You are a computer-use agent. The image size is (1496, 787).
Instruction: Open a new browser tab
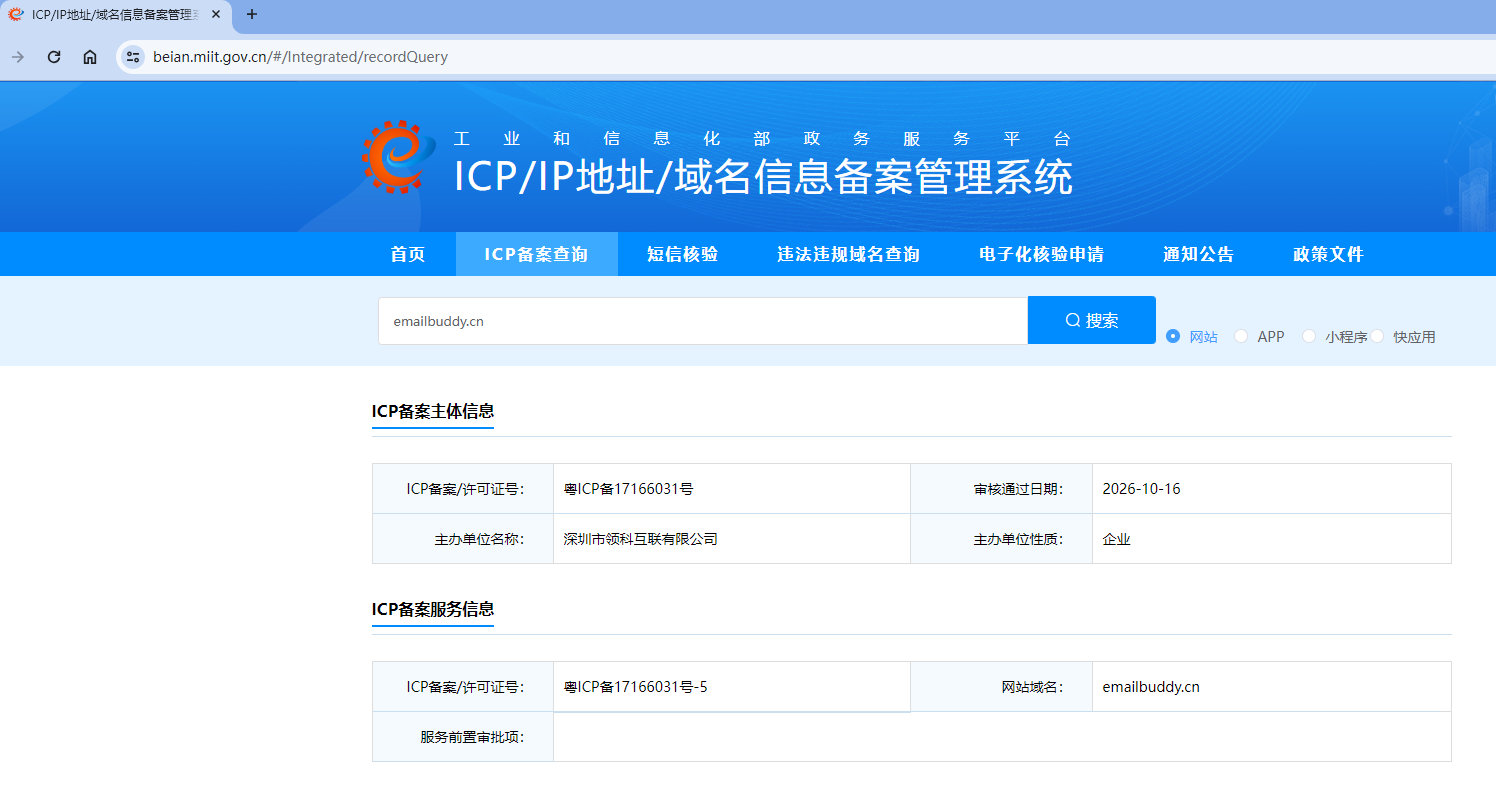coord(252,14)
